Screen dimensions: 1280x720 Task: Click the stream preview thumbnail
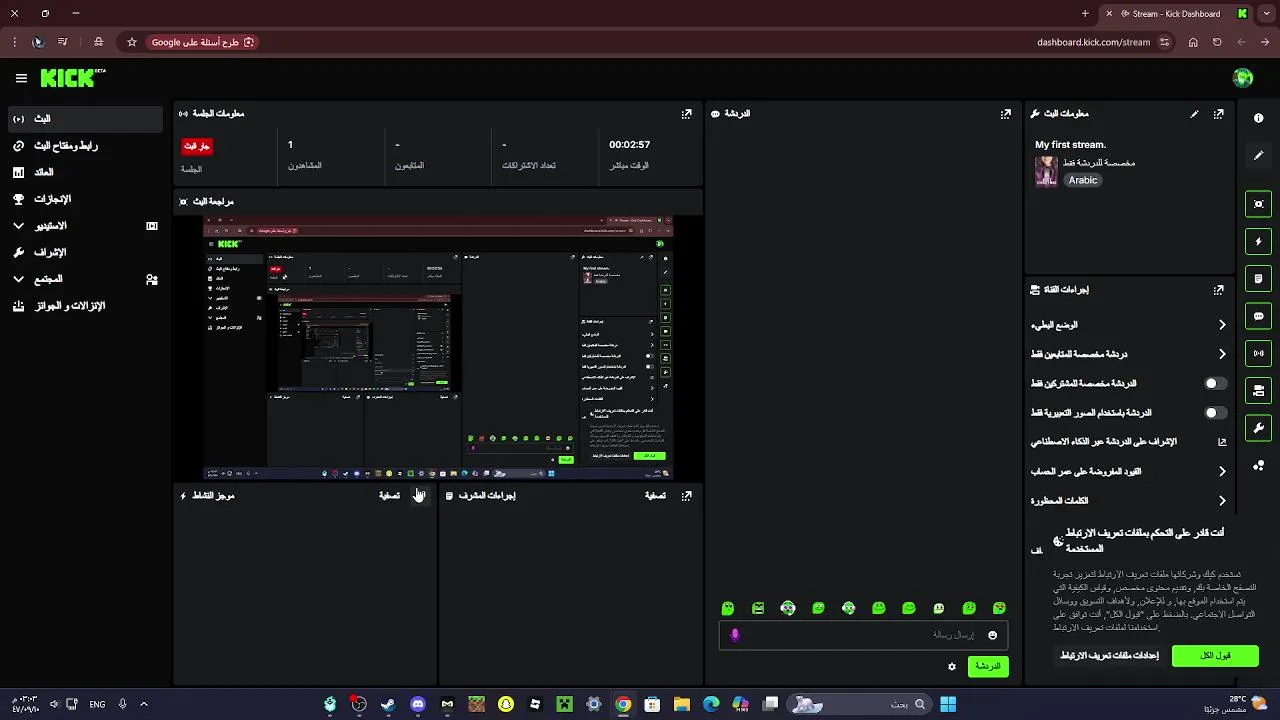click(438, 347)
